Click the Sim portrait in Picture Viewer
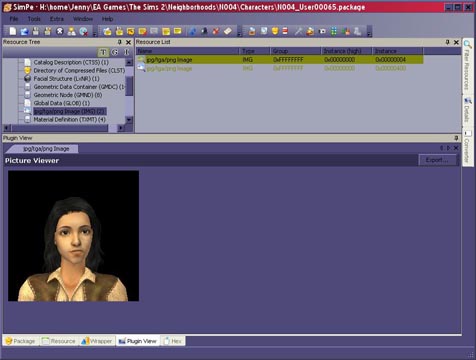Image resolution: width=476 pixels, height=360 pixels. (73, 236)
